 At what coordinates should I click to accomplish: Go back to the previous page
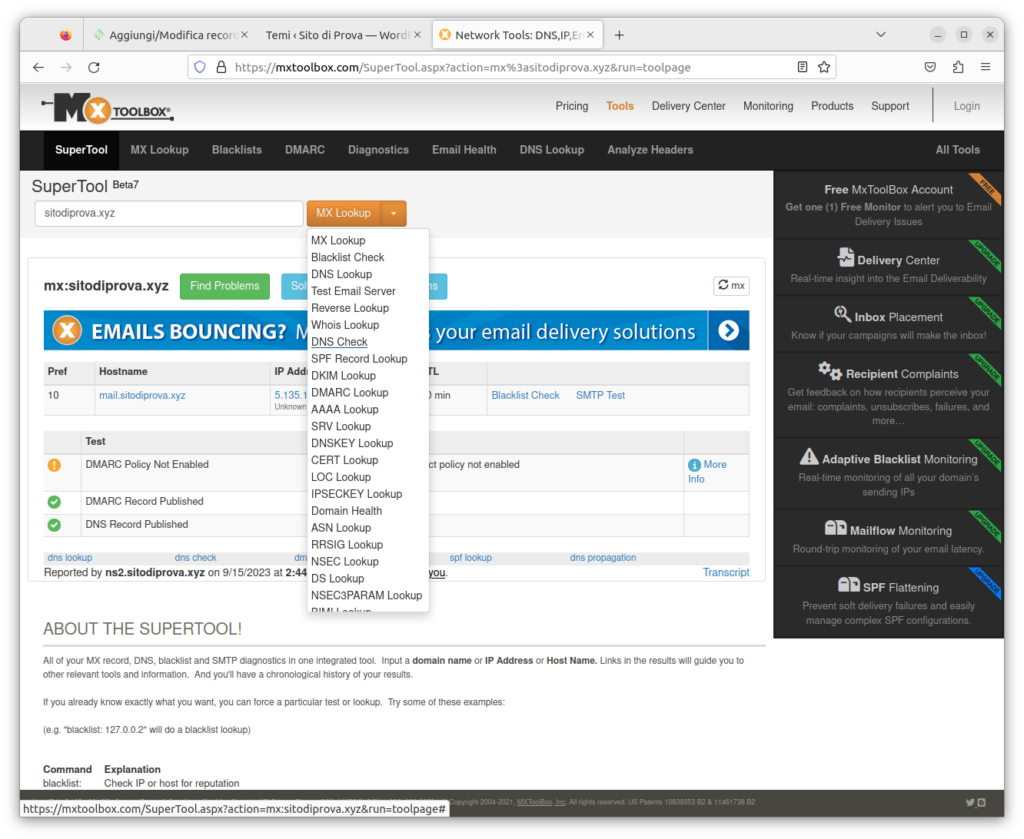[39, 67]
